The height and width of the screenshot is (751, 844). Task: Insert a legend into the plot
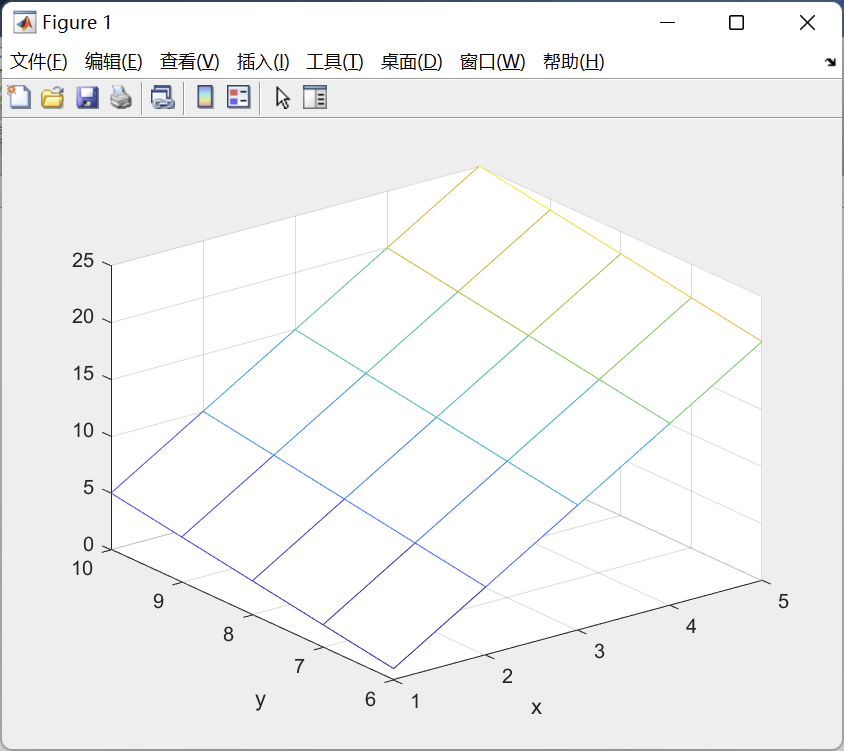(237, 97)
